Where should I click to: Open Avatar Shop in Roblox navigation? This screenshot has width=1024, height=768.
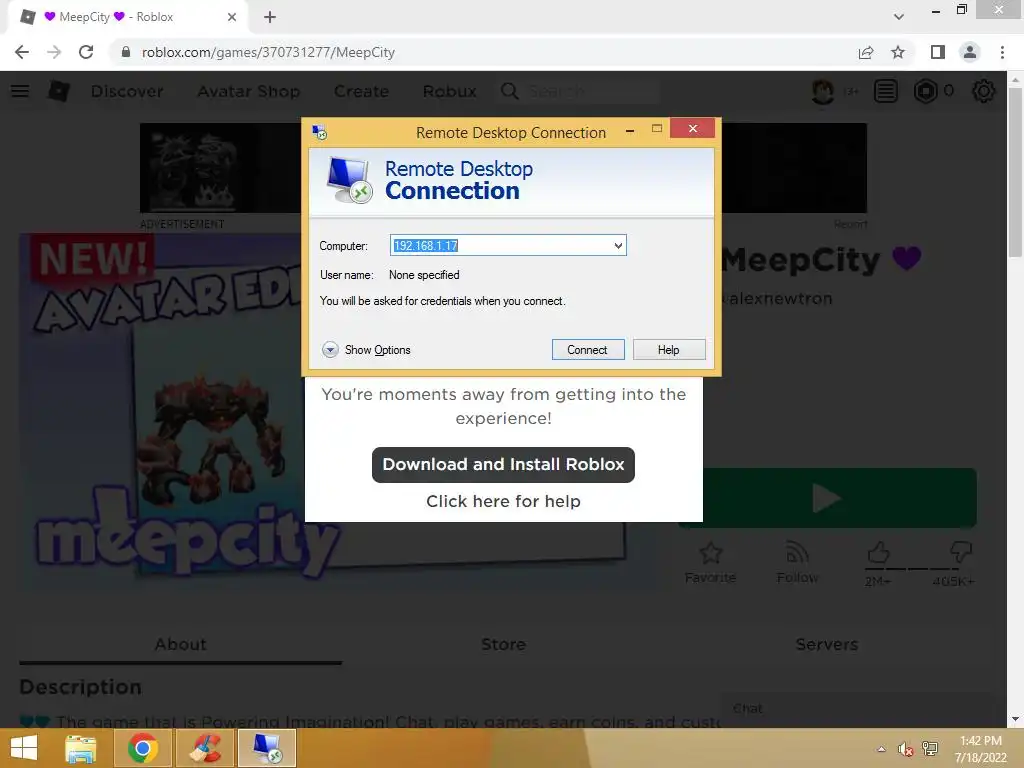(x=249, y=91)
